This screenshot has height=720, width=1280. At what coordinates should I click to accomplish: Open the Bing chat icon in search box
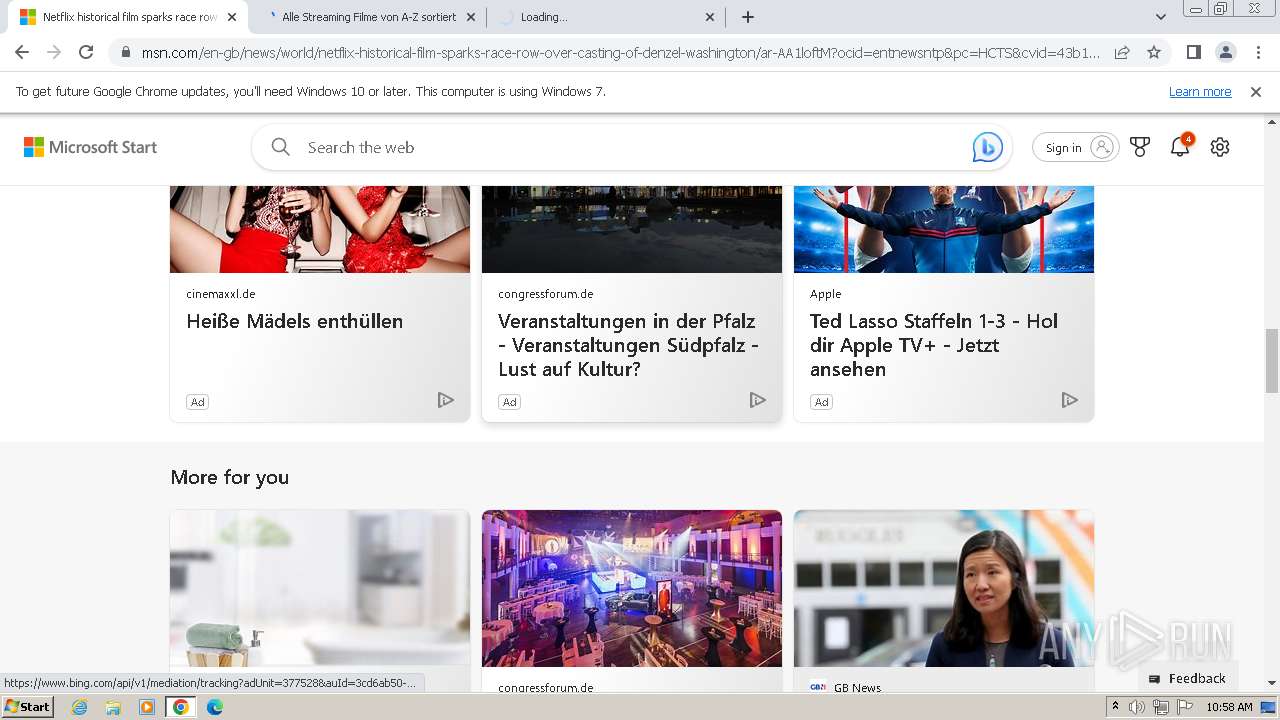tap(988, 147)
